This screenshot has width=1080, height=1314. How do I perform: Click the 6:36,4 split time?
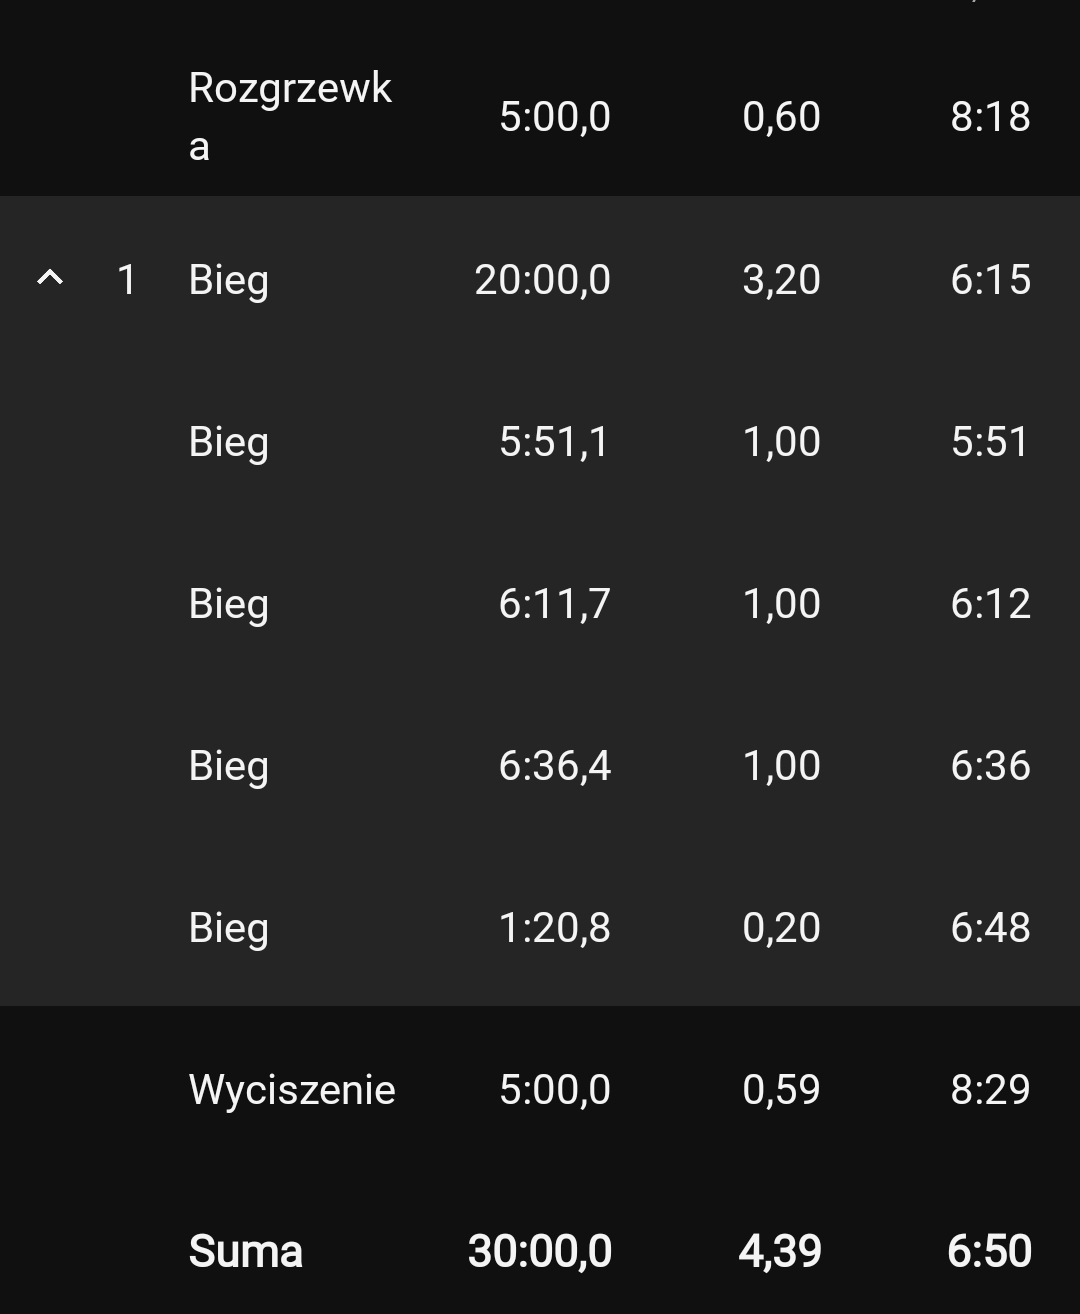(x=554, y=766)
